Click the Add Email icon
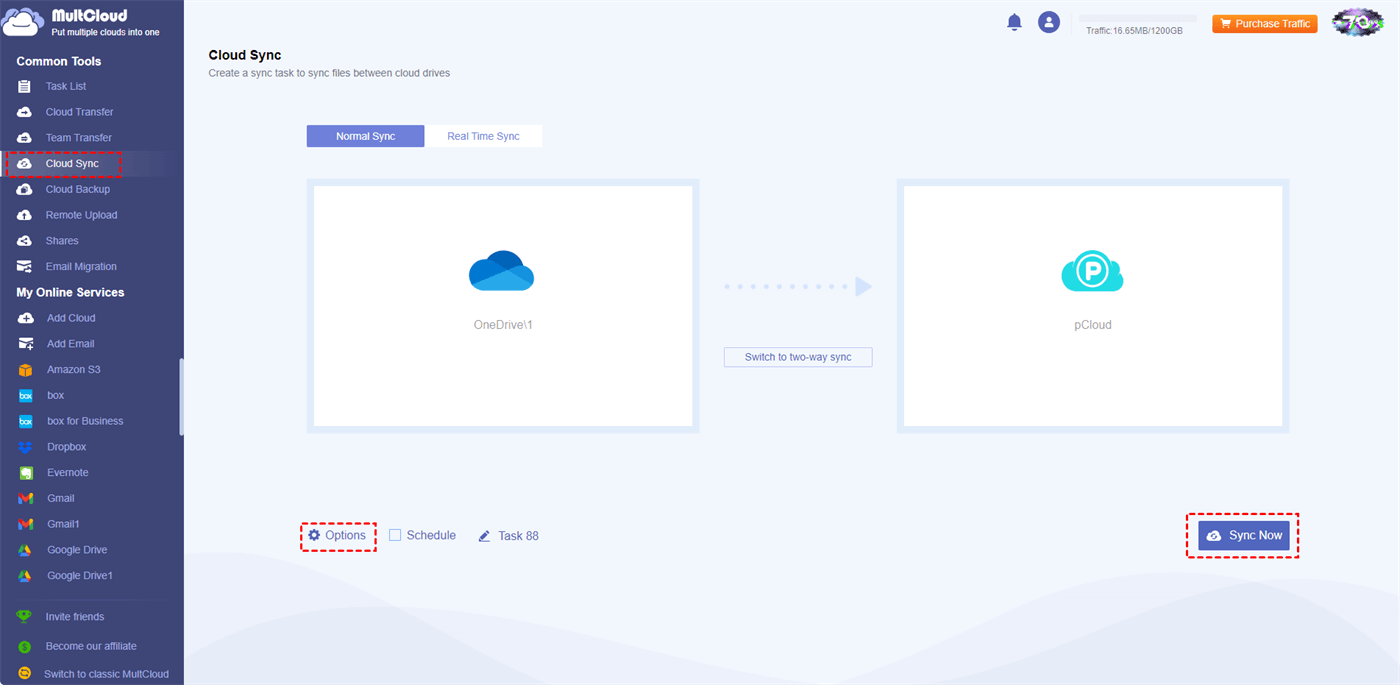 pos(26,344)
